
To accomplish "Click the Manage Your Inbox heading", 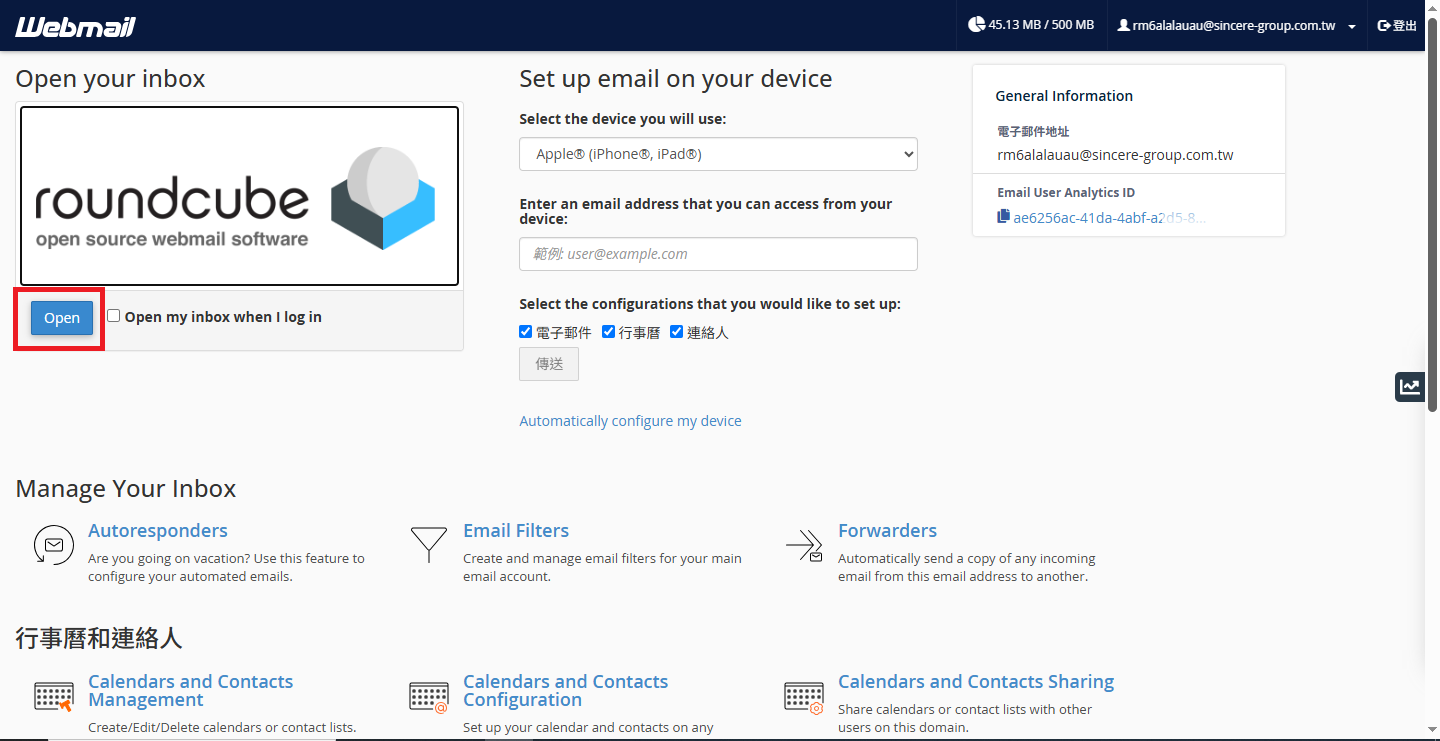I will [126, 489].
